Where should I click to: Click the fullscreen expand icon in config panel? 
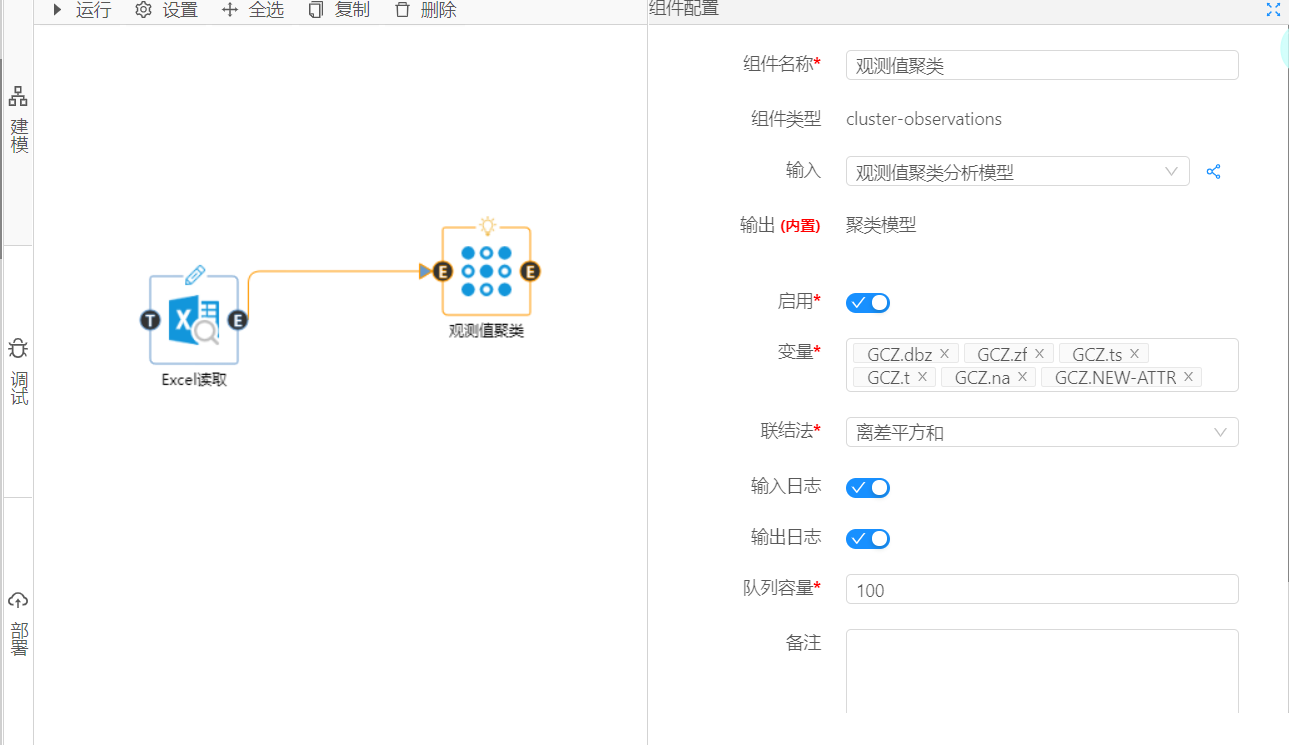pos(1273,10)
